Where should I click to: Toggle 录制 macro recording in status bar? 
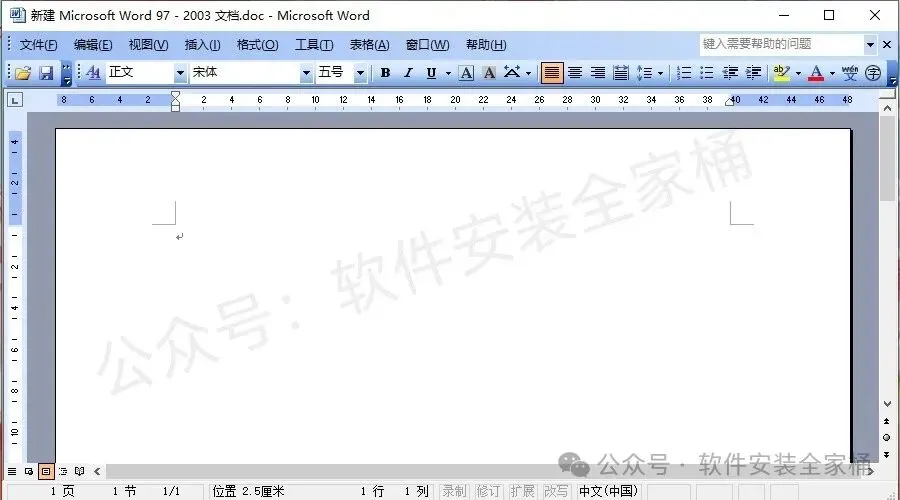tap(454, 491)
